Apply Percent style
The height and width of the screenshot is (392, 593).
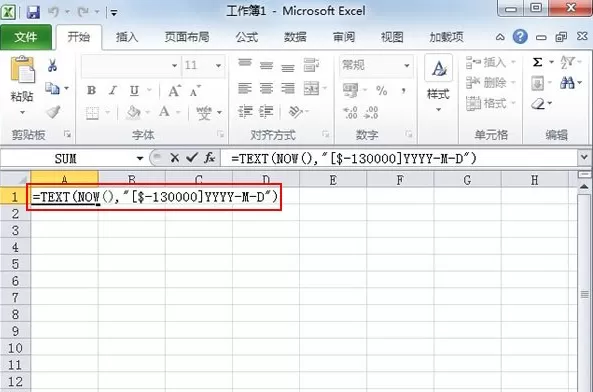click(x=382, y=91)
